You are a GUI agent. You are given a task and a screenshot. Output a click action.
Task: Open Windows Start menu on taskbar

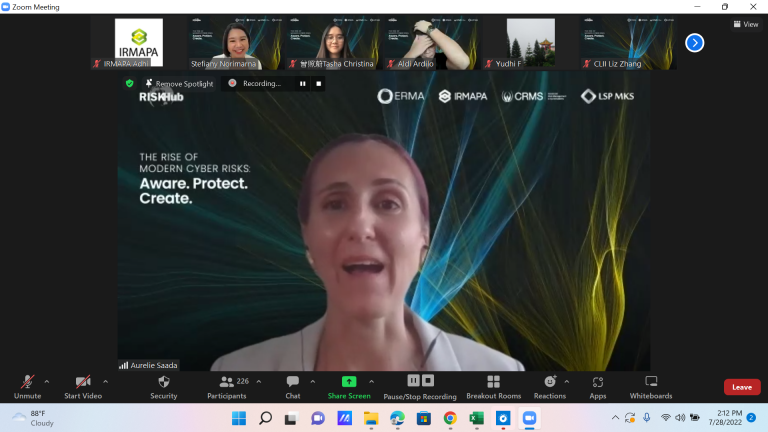click(x=239, y=417)
